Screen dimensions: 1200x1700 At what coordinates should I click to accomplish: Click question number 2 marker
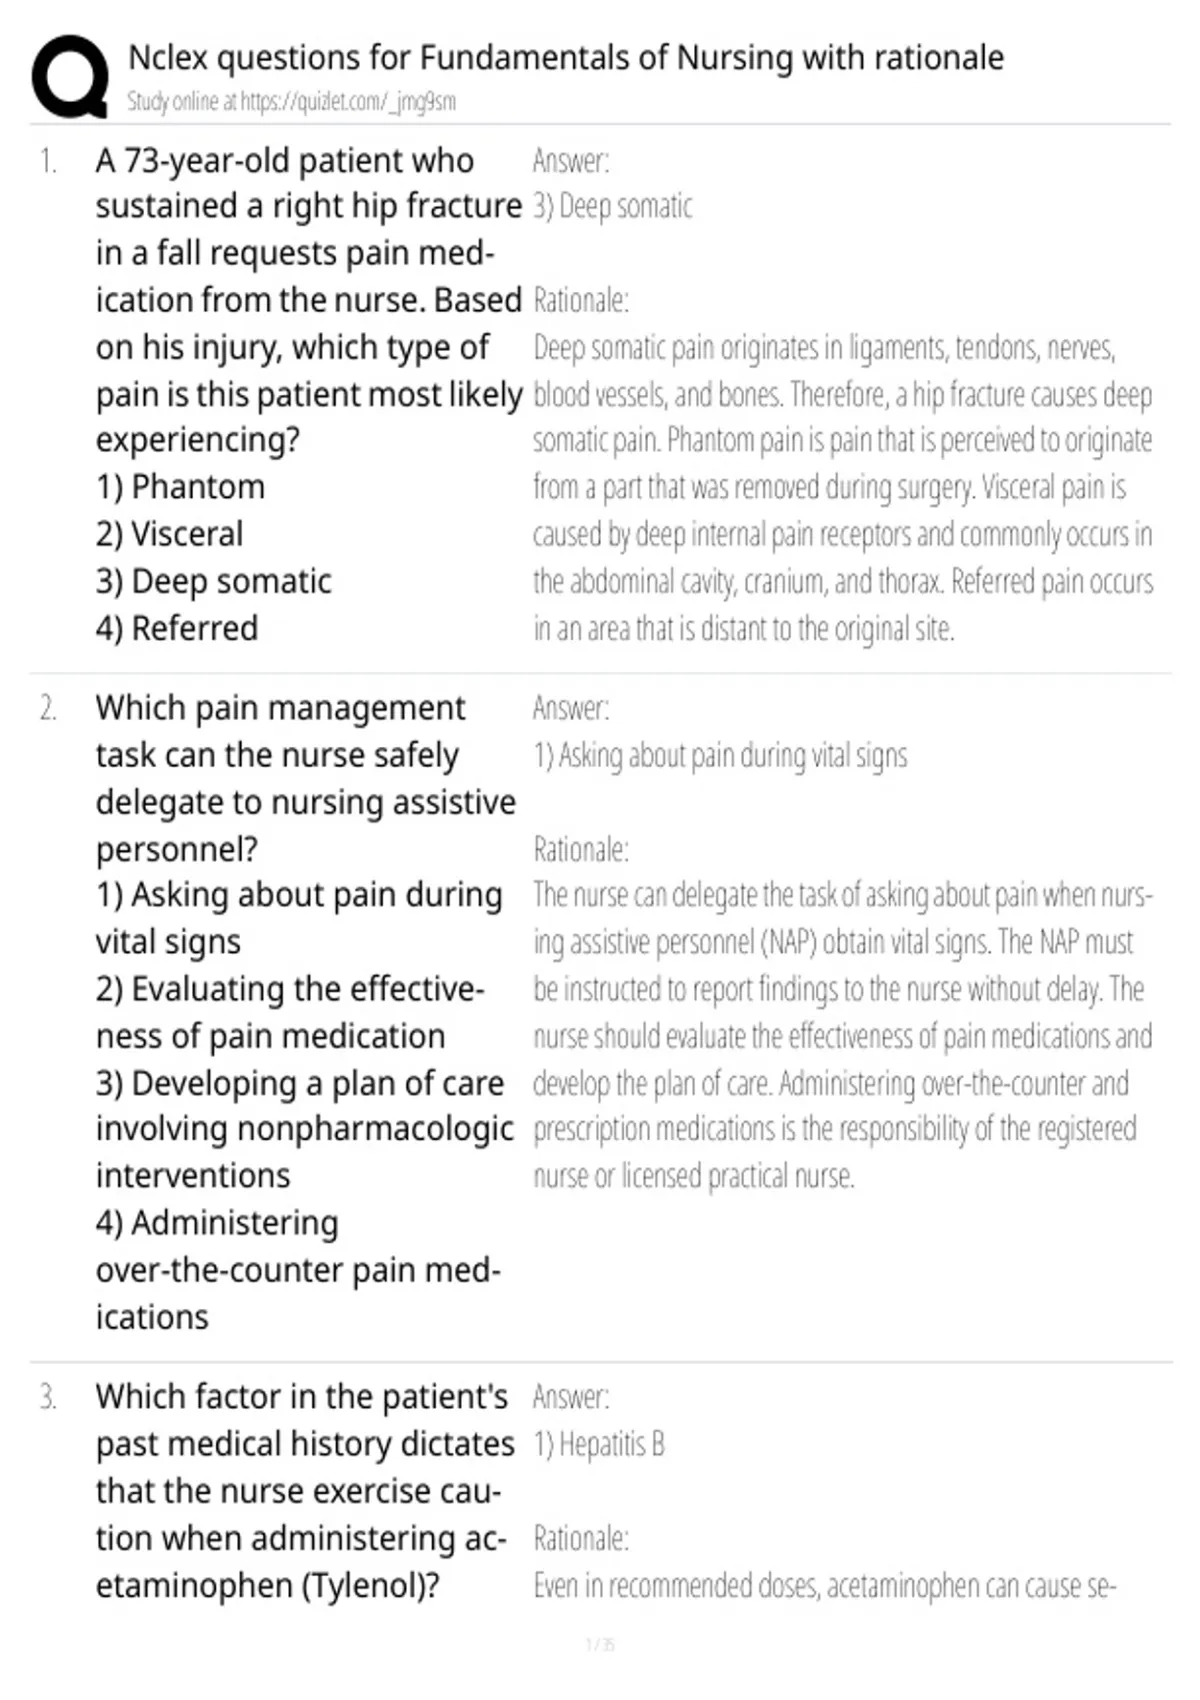[48, 708]
